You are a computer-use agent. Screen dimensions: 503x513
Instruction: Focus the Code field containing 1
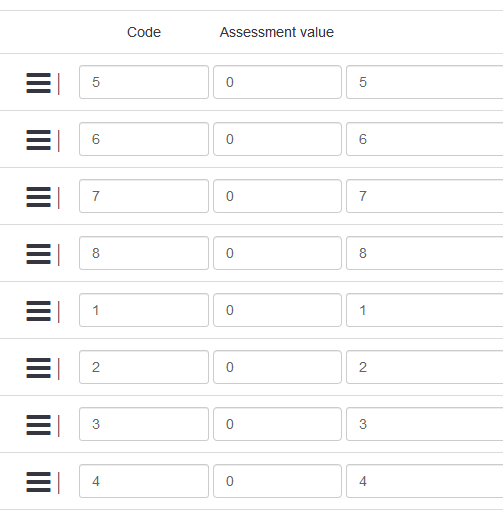point(144,310)
